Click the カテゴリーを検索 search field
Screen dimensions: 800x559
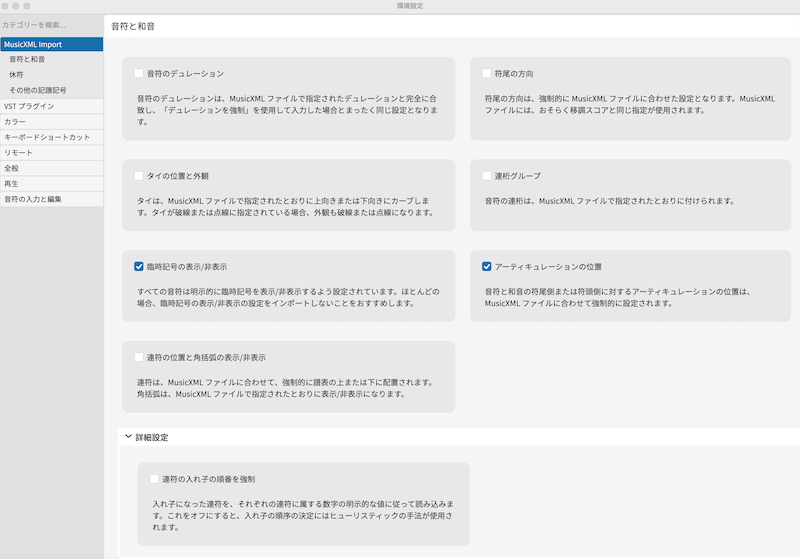pos(50,24)
